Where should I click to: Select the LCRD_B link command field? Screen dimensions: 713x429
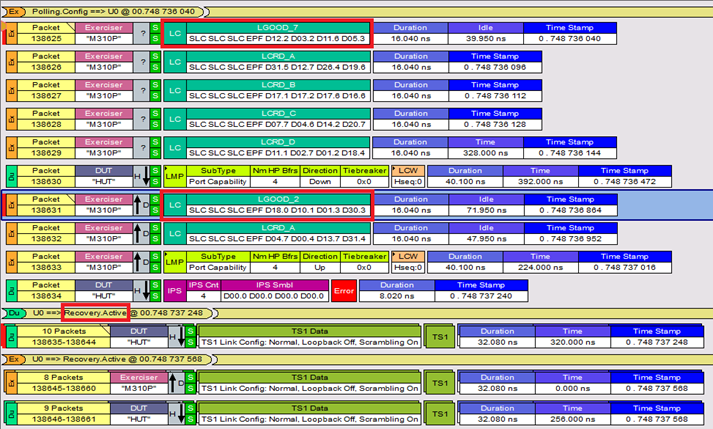pos(278,91)
